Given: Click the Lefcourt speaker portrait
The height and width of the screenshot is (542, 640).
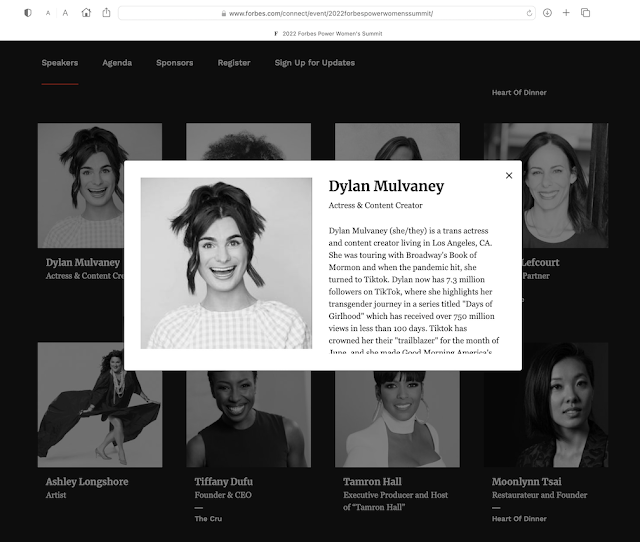Looking at the screenshot, I should pos(565,185).
